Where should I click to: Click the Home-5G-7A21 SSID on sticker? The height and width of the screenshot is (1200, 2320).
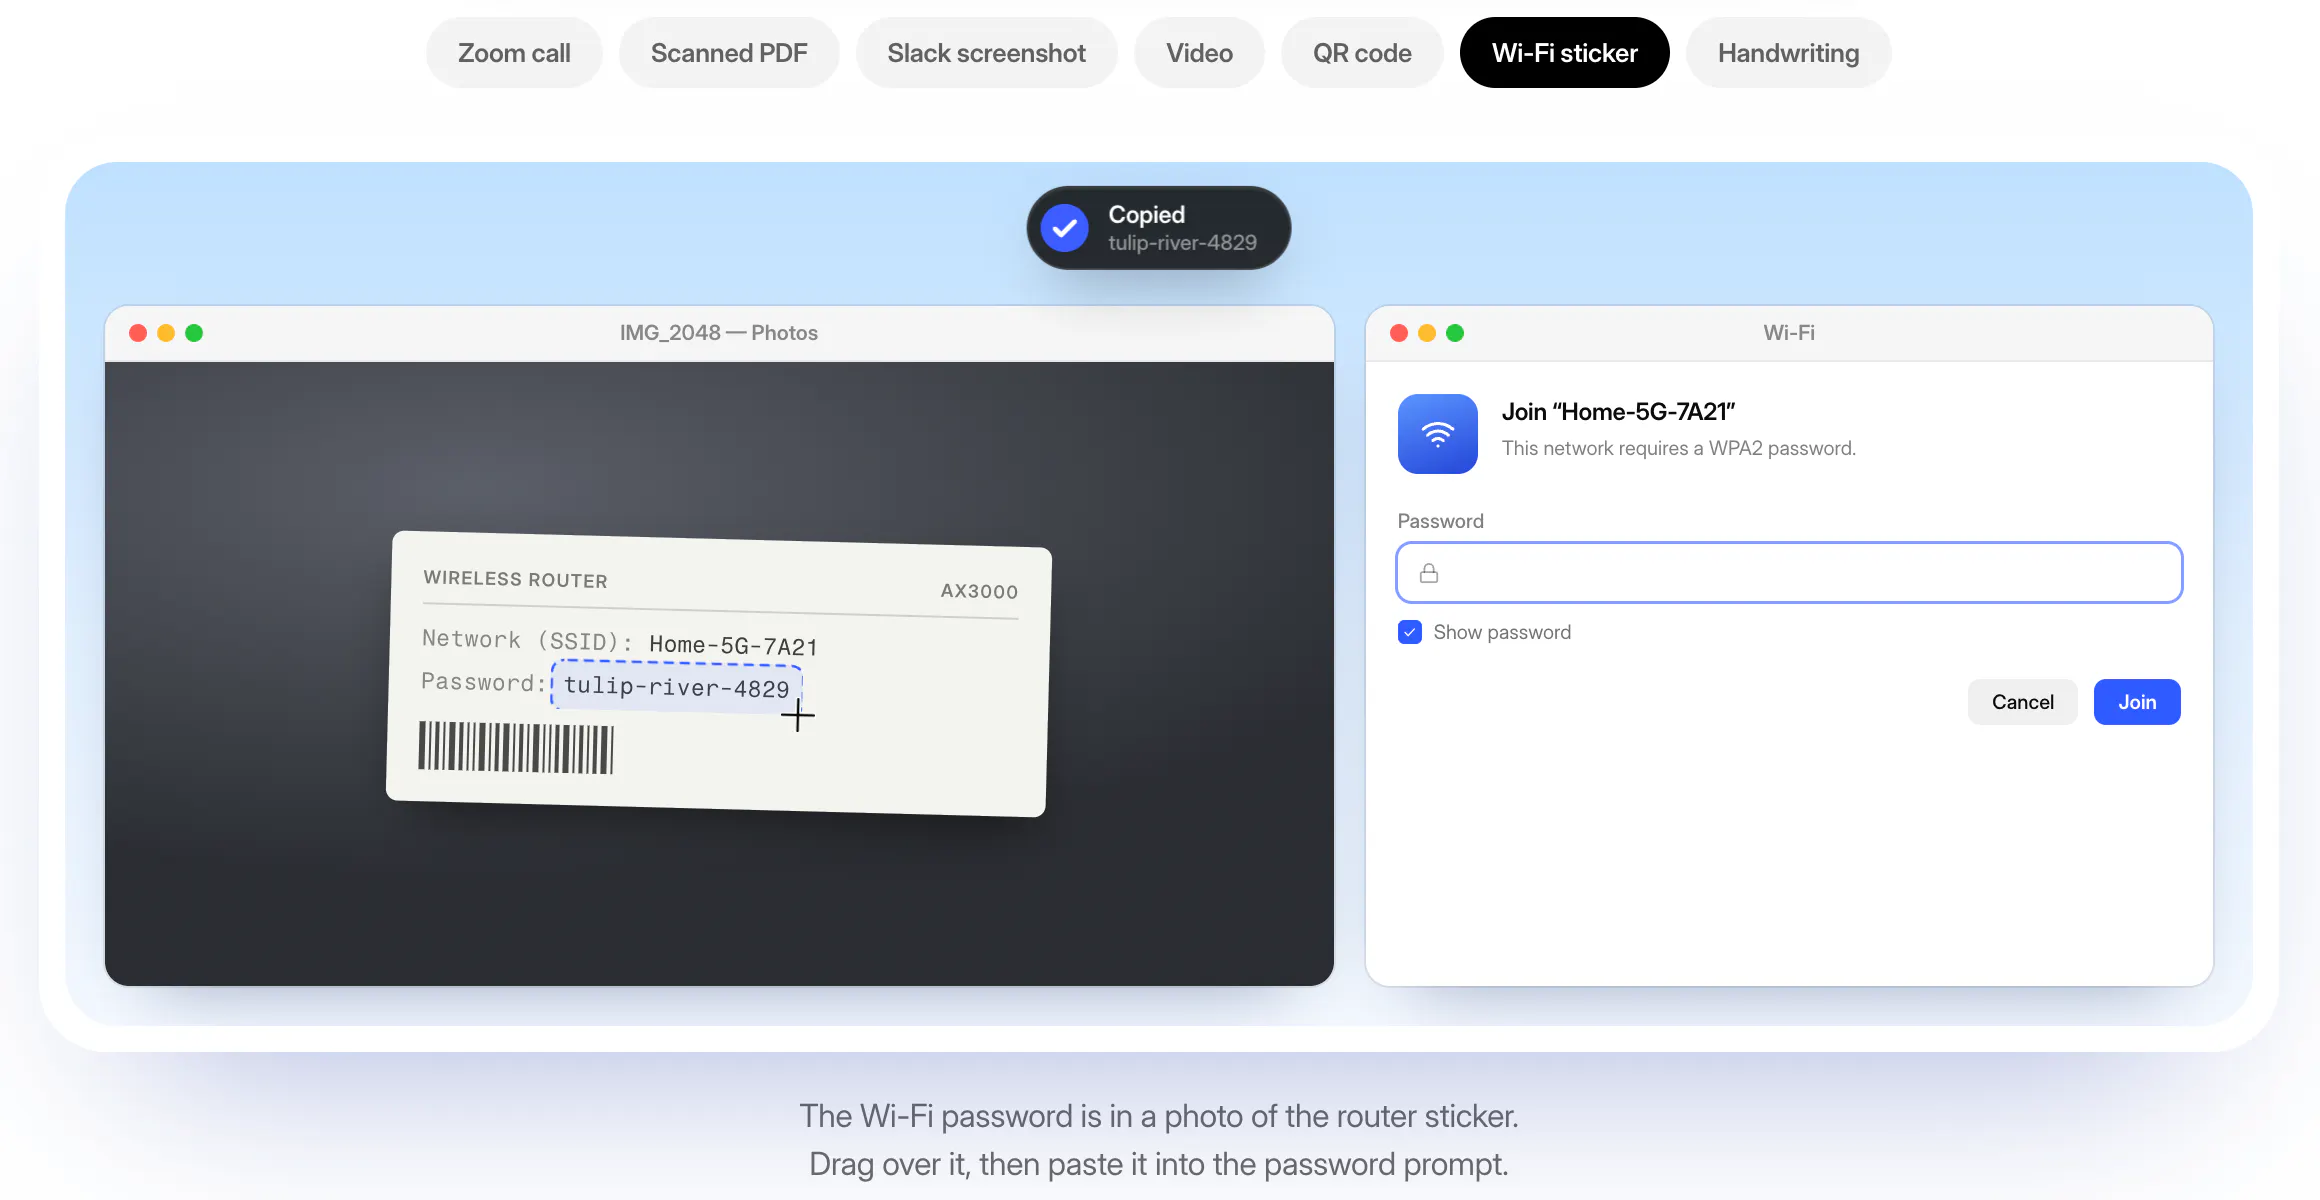pos(733,646)
